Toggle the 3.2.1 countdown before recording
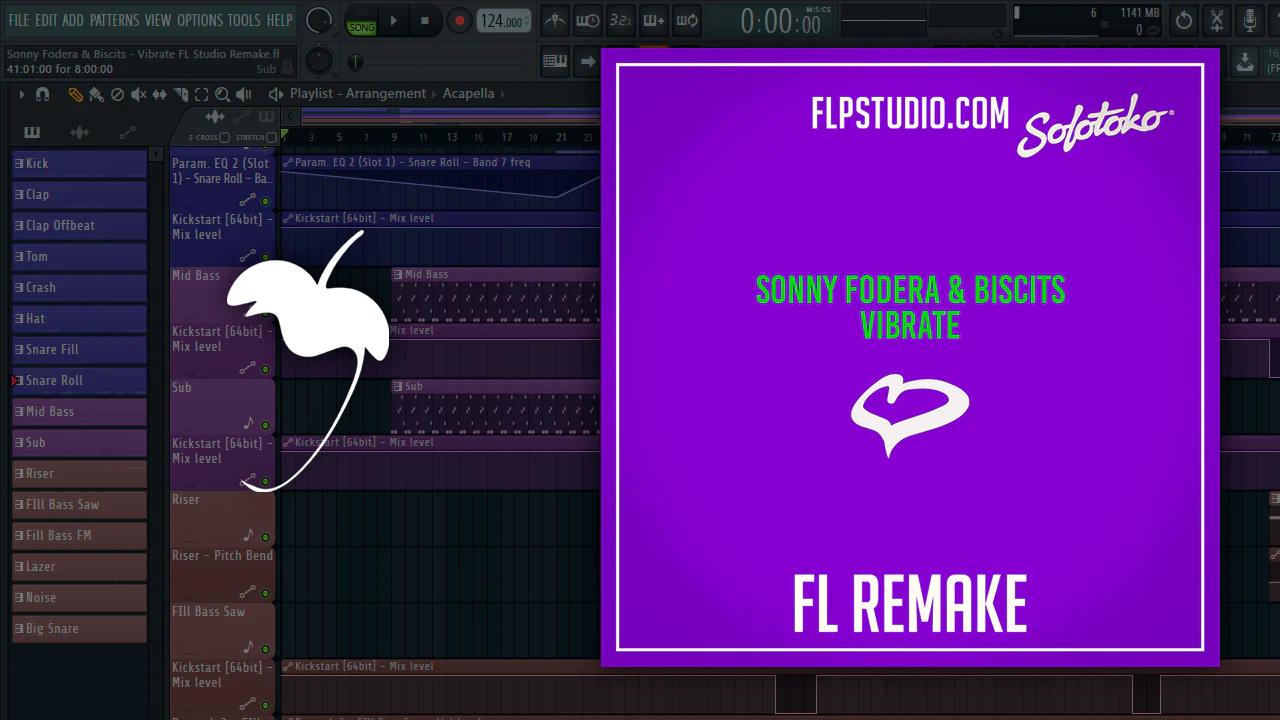Viewport: 1280px width, 720px height. click(x=620, y=20)
